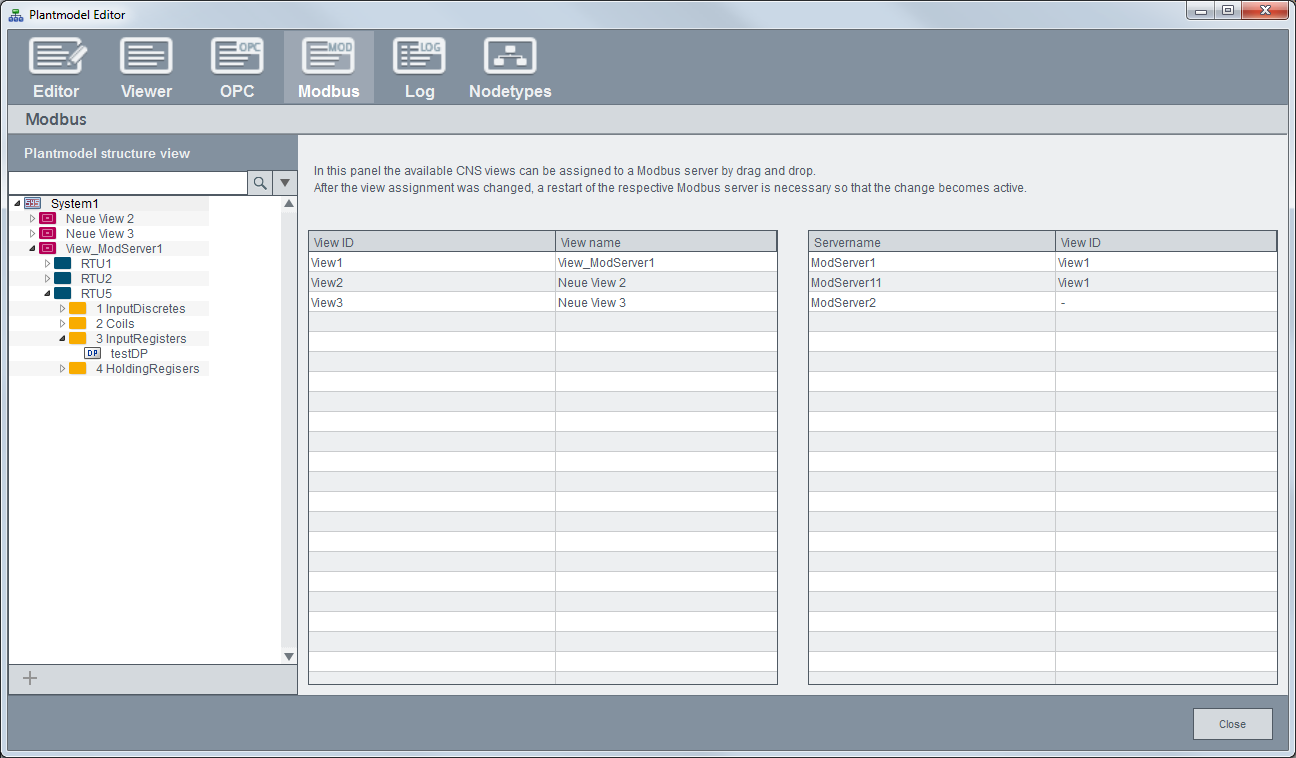Click the structure view search field
This screenshot has height=758, width=1296.
pyautogui.click(x=127, y=183)
